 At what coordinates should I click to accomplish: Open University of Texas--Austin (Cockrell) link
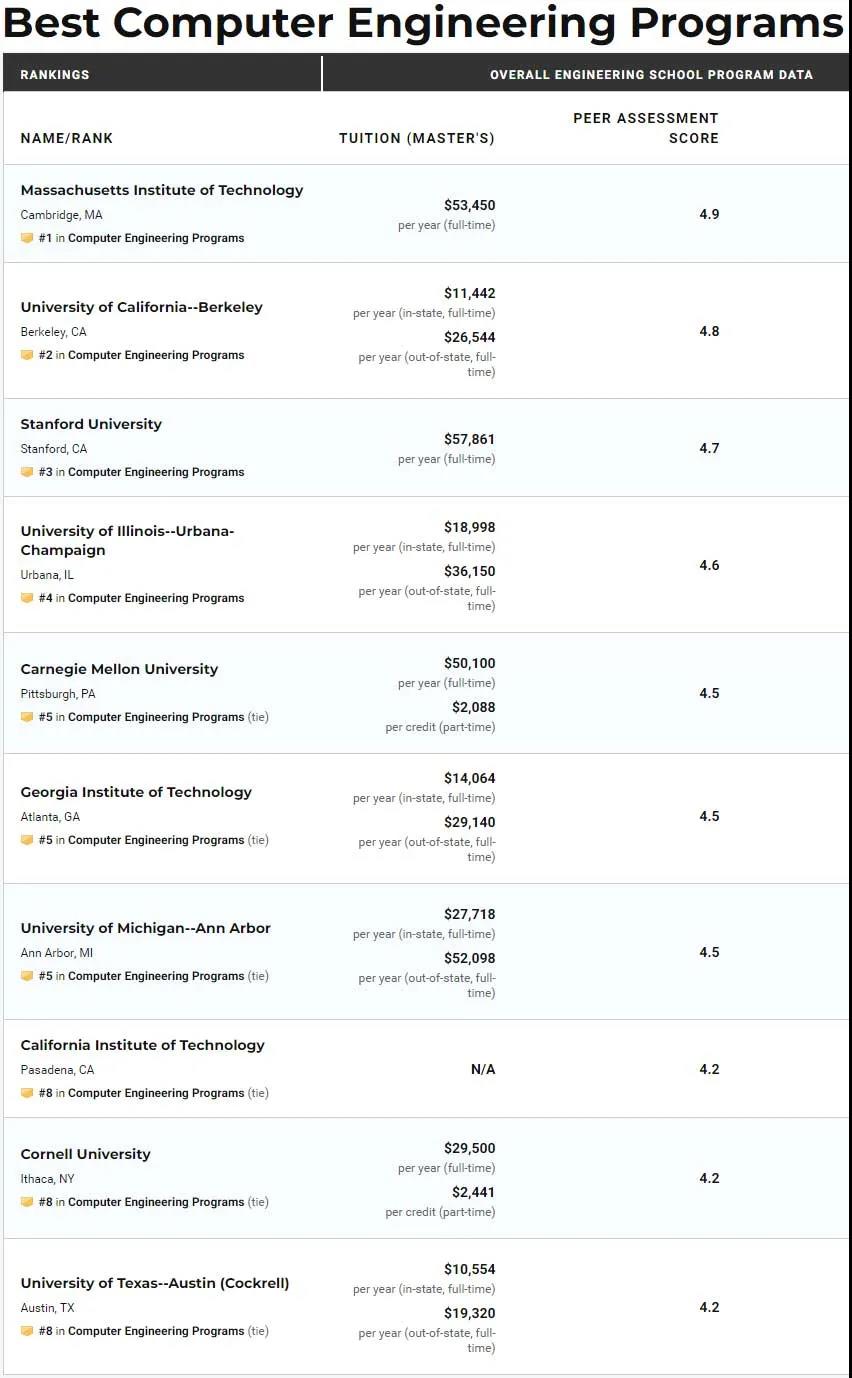(155, 1283)
